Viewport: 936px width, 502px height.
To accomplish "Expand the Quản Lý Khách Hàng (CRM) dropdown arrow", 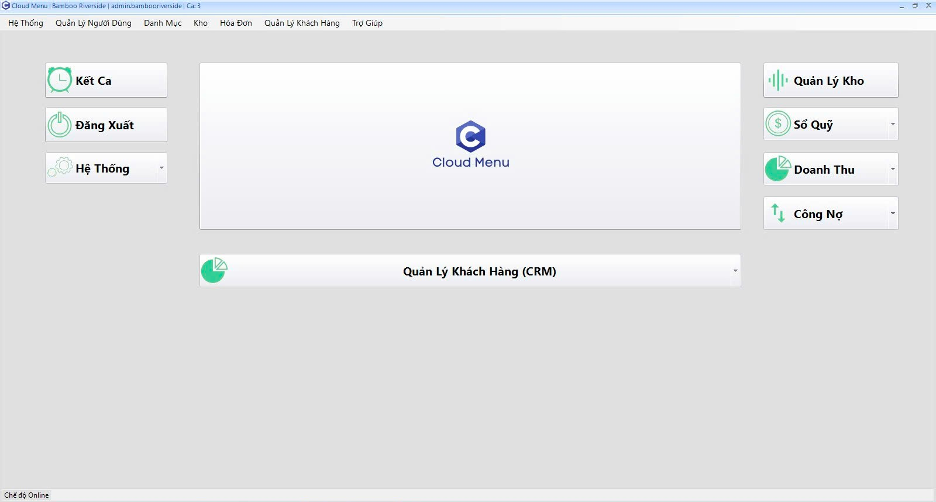I will pos(735,270).
